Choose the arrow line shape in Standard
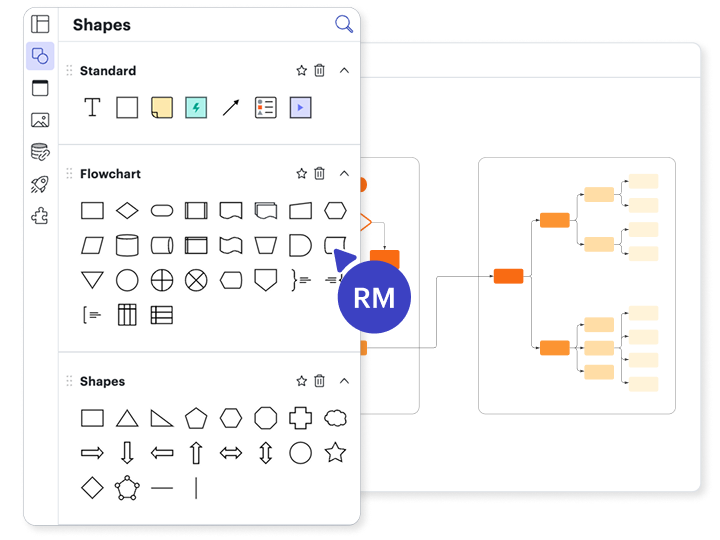The height and width of the screenshot is (540, 720). 231,108
